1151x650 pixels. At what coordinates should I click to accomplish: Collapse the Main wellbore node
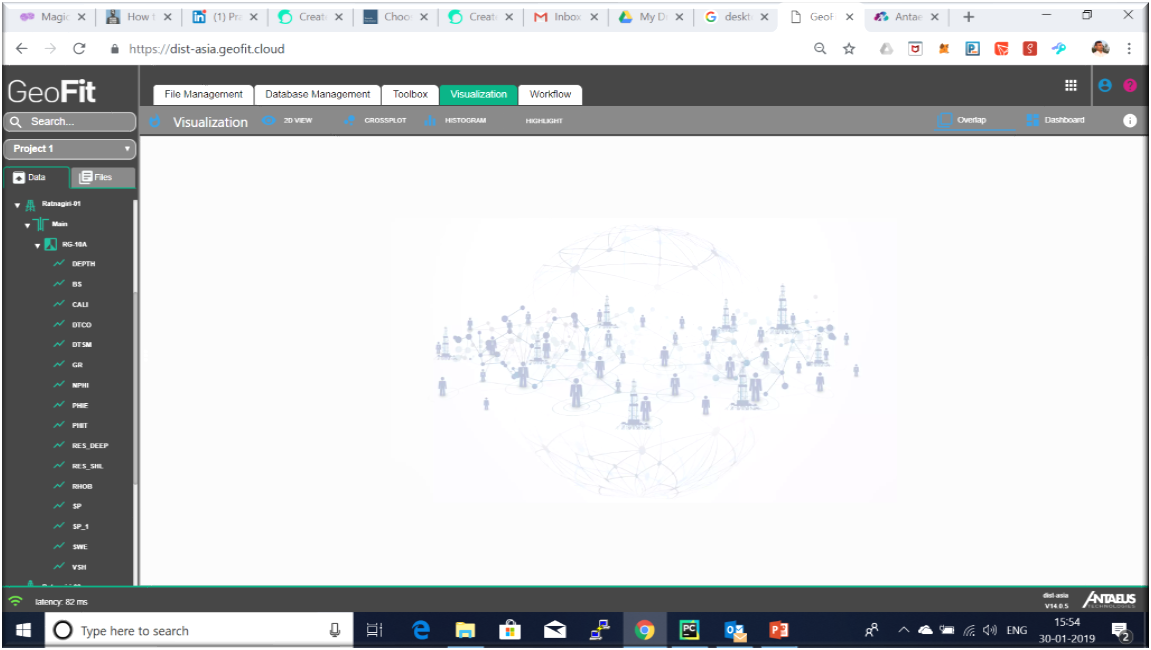(x=27, y=225)
